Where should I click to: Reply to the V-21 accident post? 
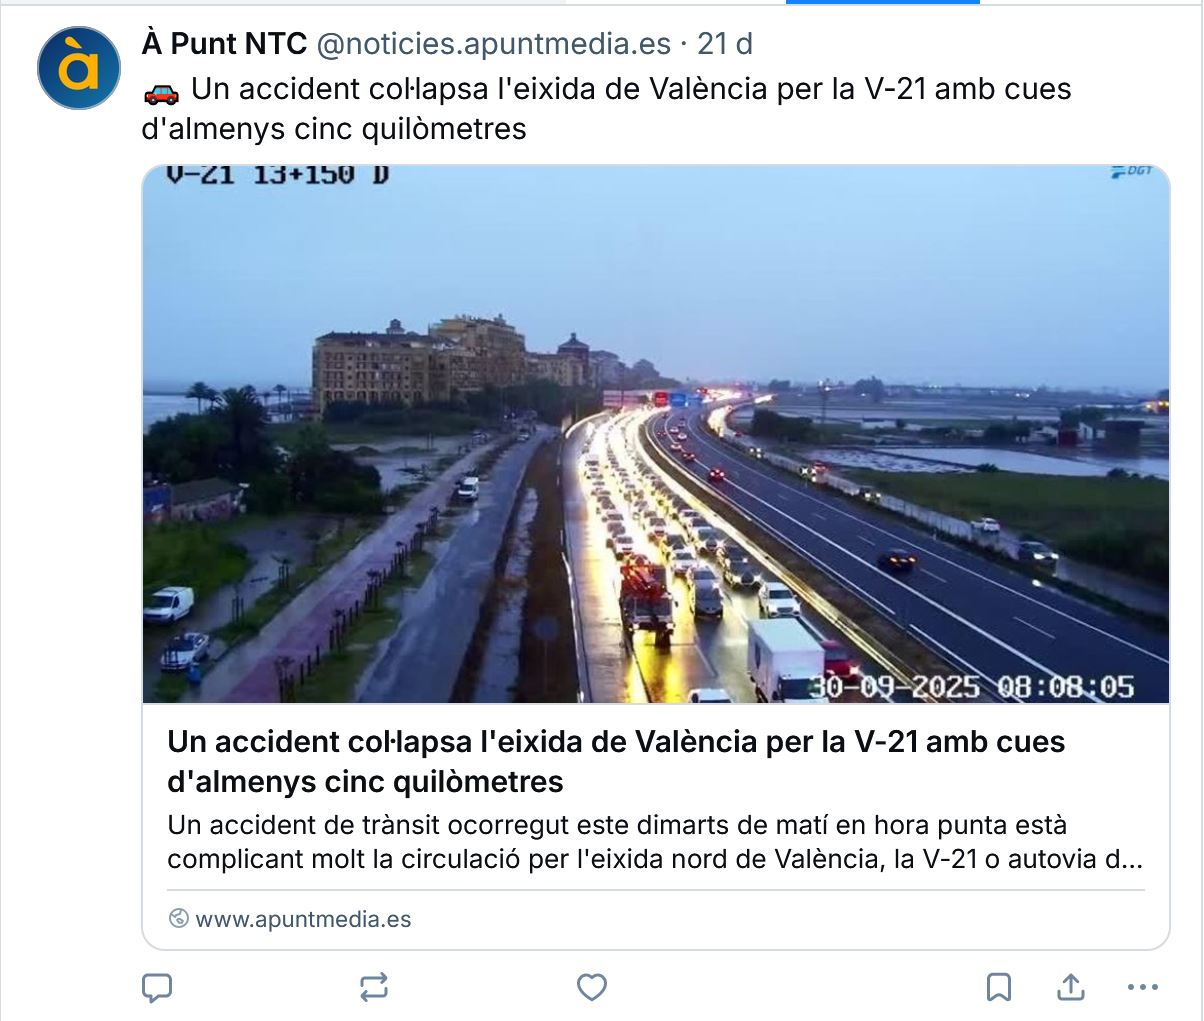157,988
